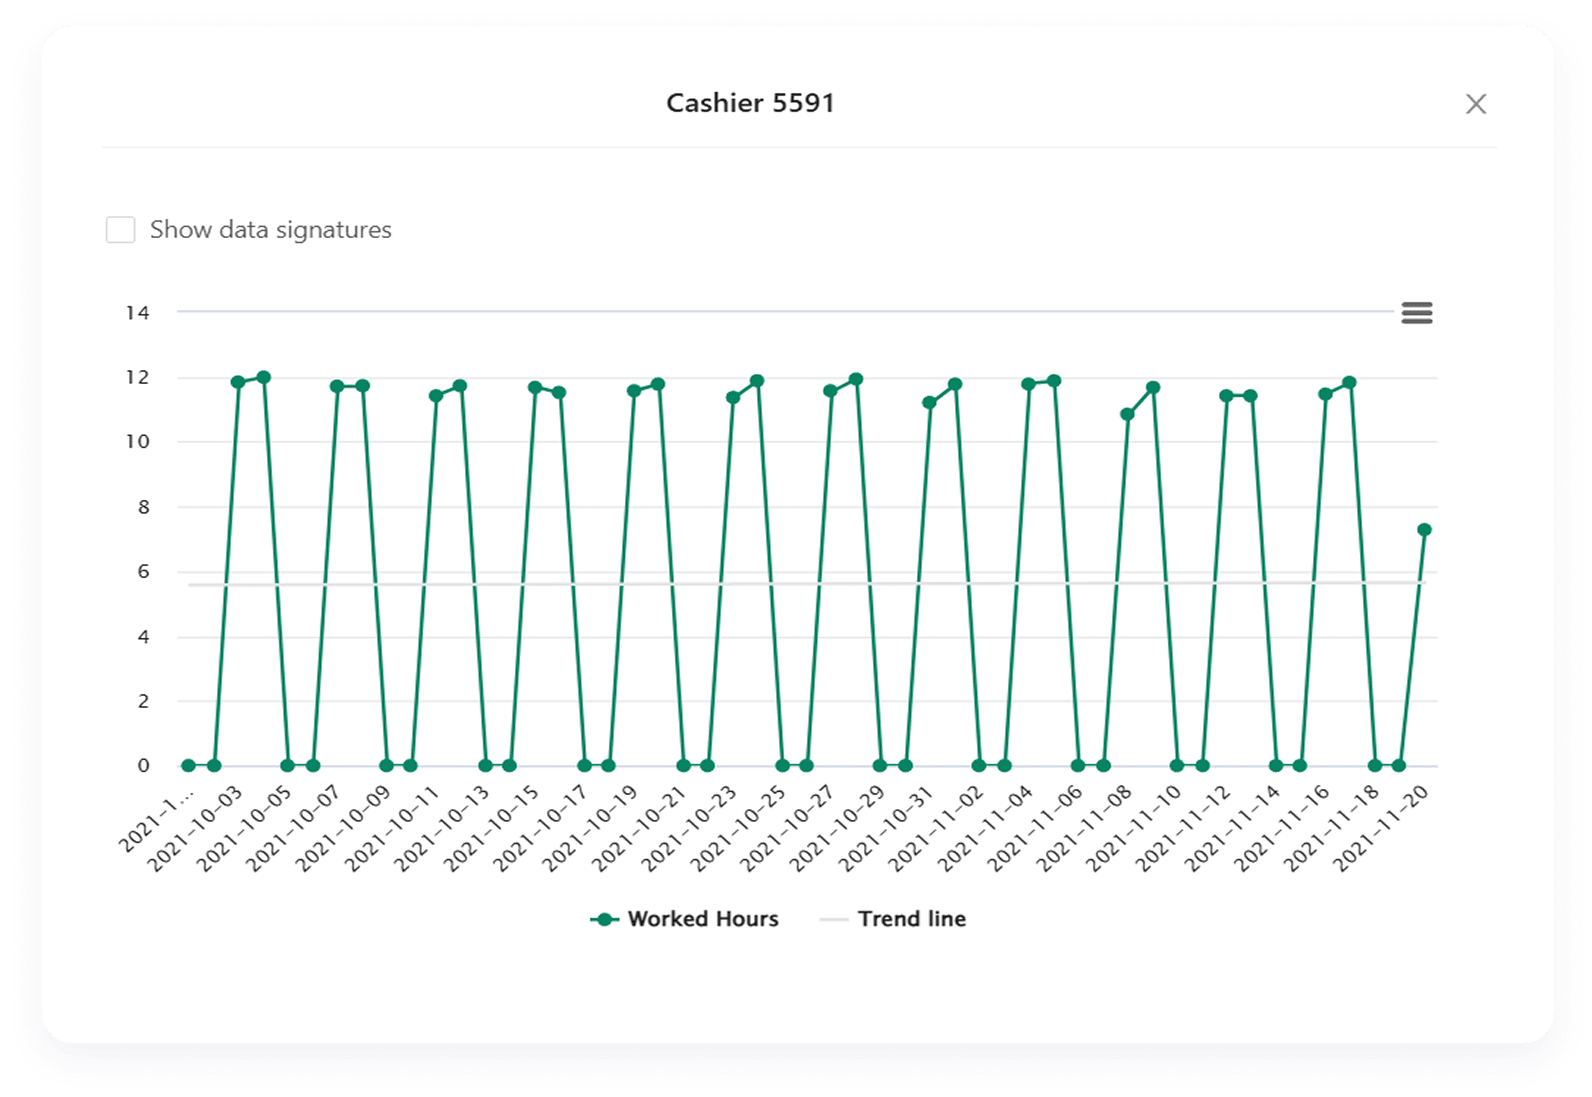
Task: Click the x-axis label 2021-10-03
Action: tap(196, 829)
